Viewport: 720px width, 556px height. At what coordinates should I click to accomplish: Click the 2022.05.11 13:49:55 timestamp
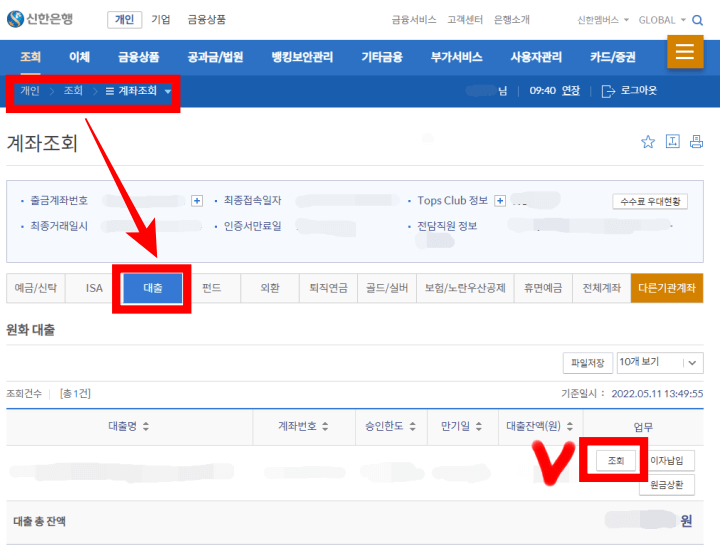coord(657,394)
